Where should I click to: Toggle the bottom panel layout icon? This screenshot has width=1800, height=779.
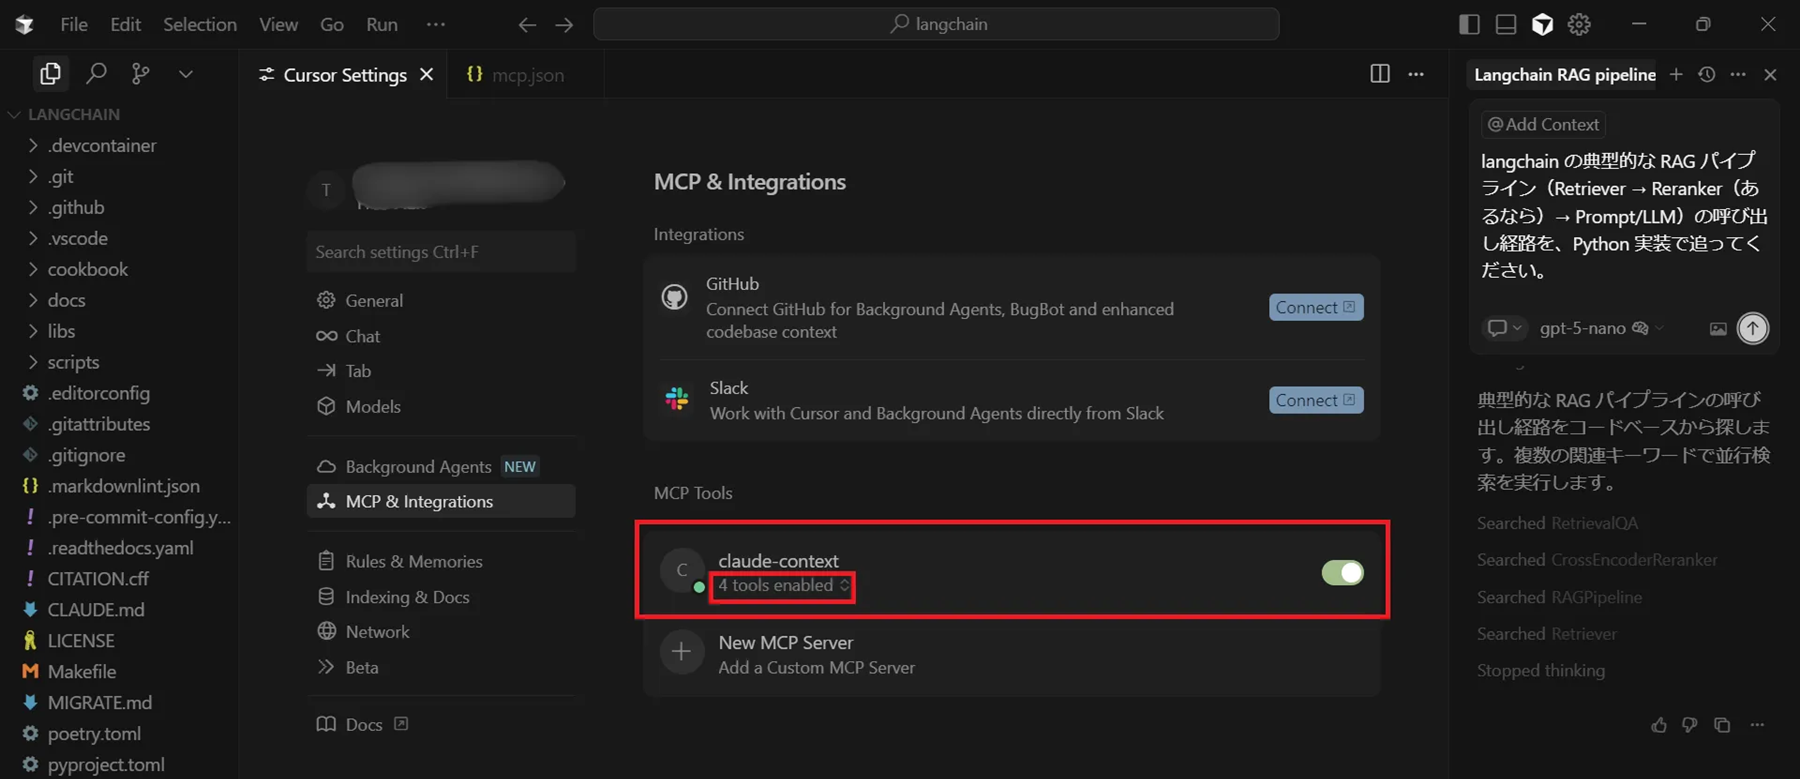1505,24
